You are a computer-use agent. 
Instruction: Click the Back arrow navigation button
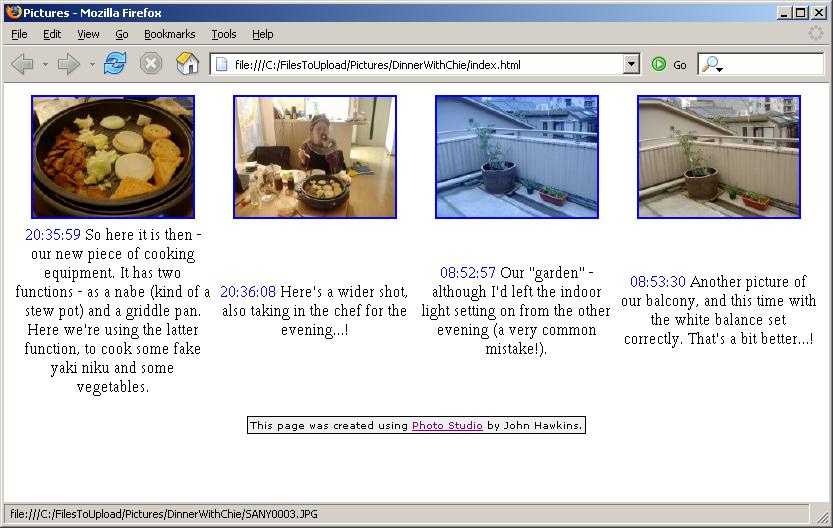click(22, 64)
